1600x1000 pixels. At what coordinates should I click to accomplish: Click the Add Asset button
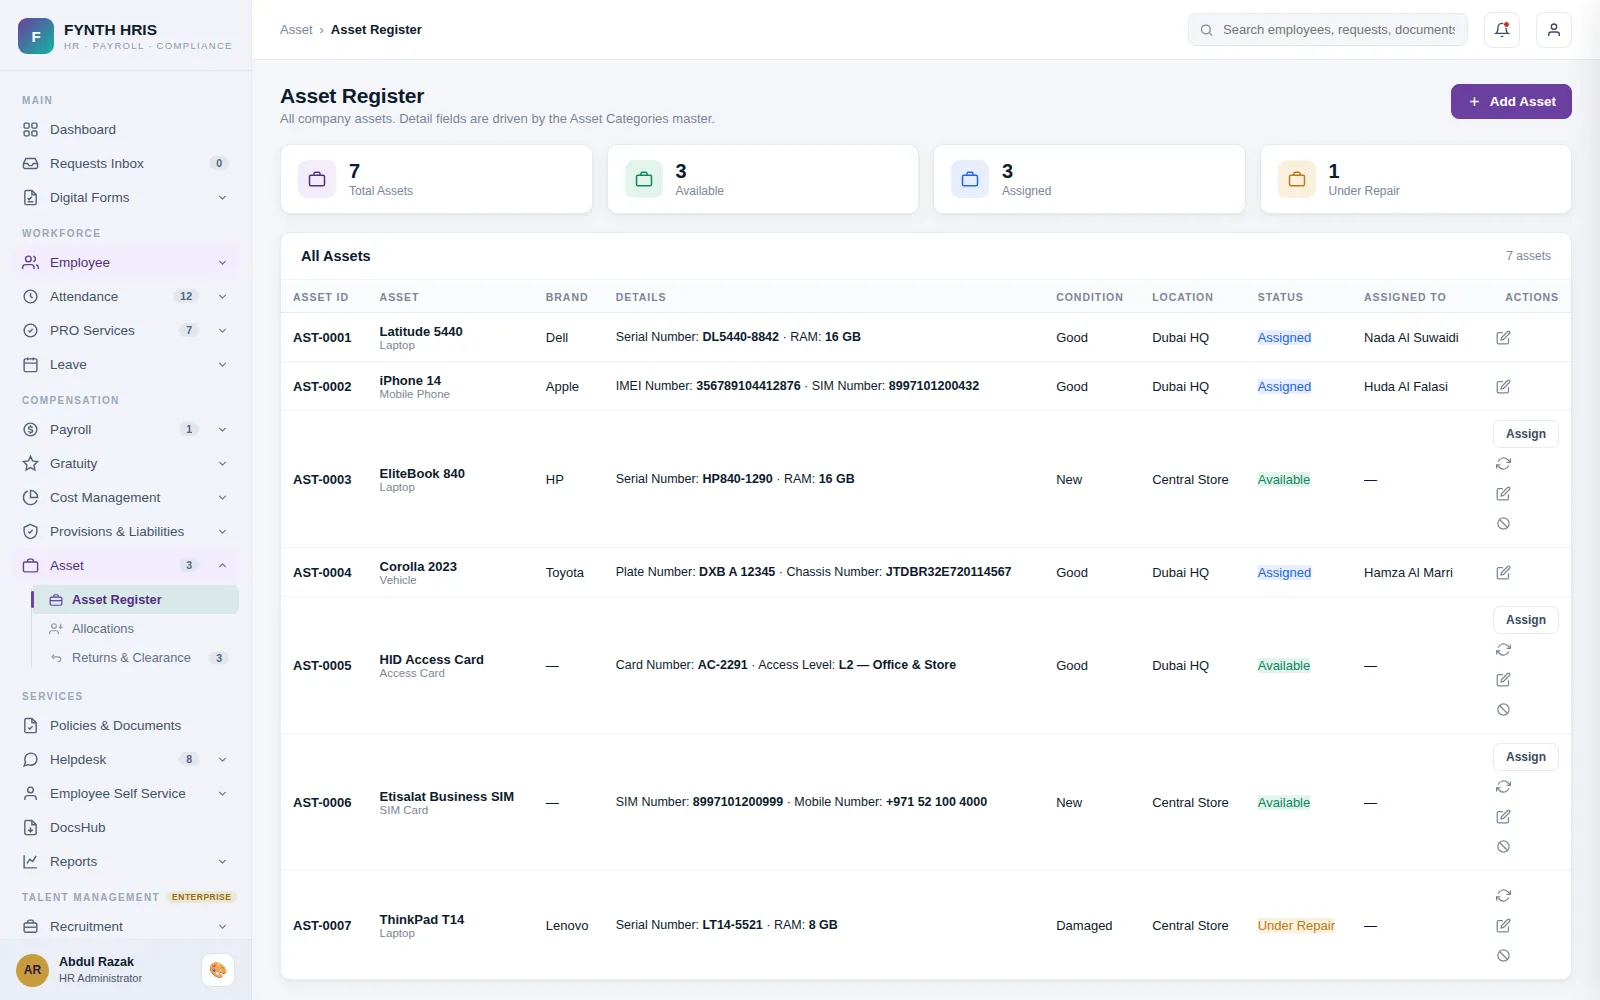[1511, 102]
